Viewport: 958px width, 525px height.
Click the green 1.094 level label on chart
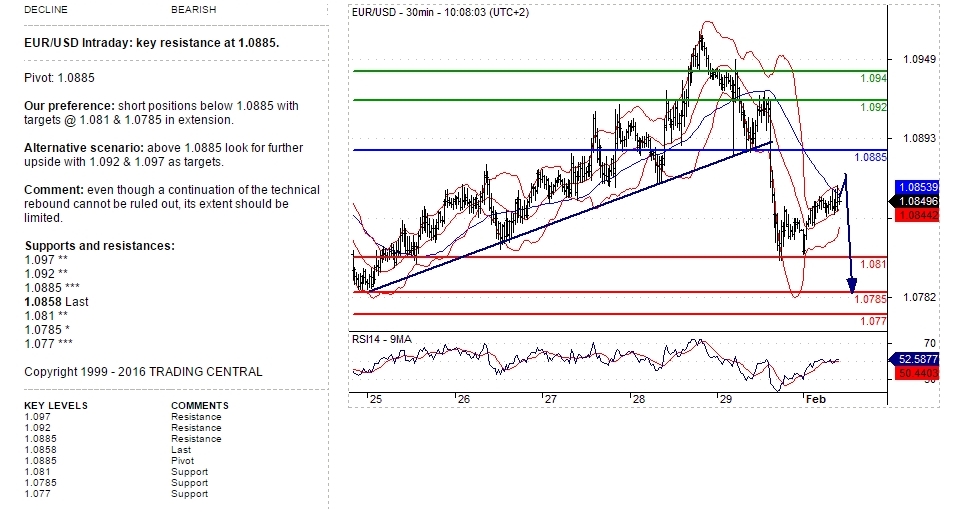(872, 78)
